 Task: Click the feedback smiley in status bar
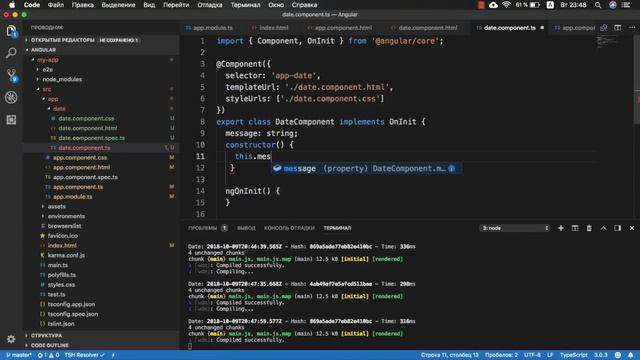tap(618, 355)
